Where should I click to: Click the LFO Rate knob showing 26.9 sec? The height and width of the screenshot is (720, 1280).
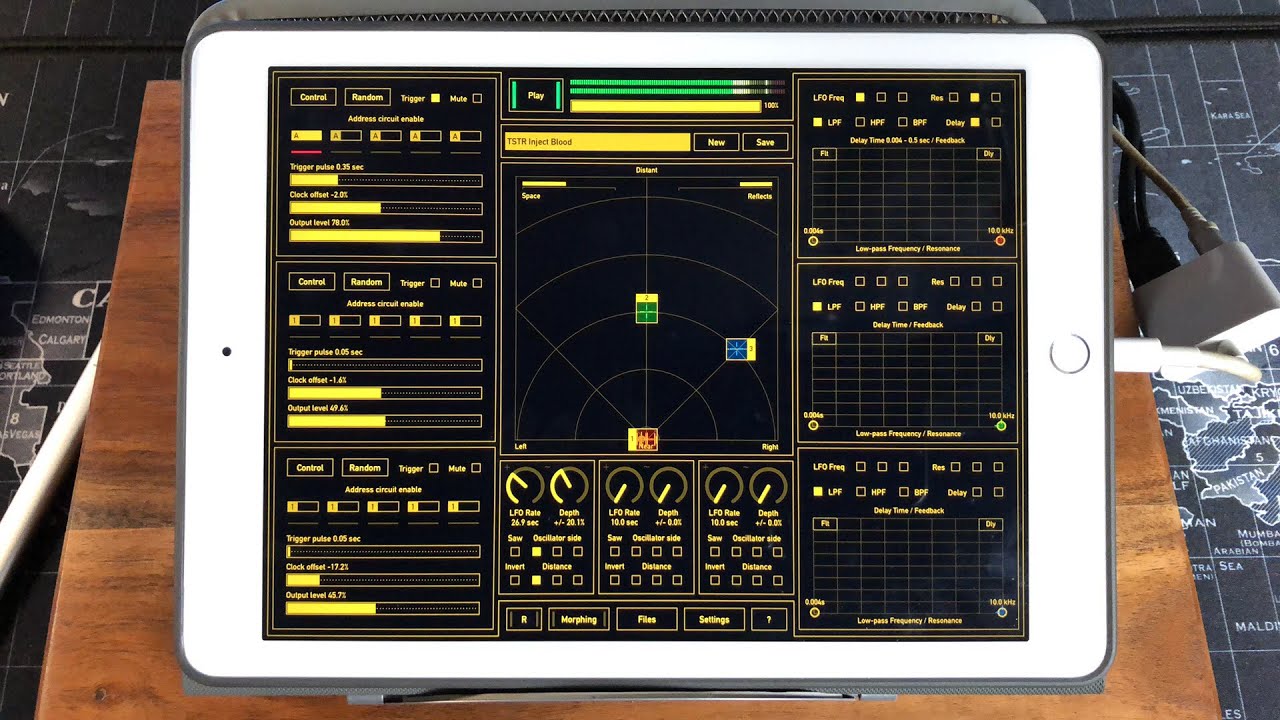pos(524,487)
